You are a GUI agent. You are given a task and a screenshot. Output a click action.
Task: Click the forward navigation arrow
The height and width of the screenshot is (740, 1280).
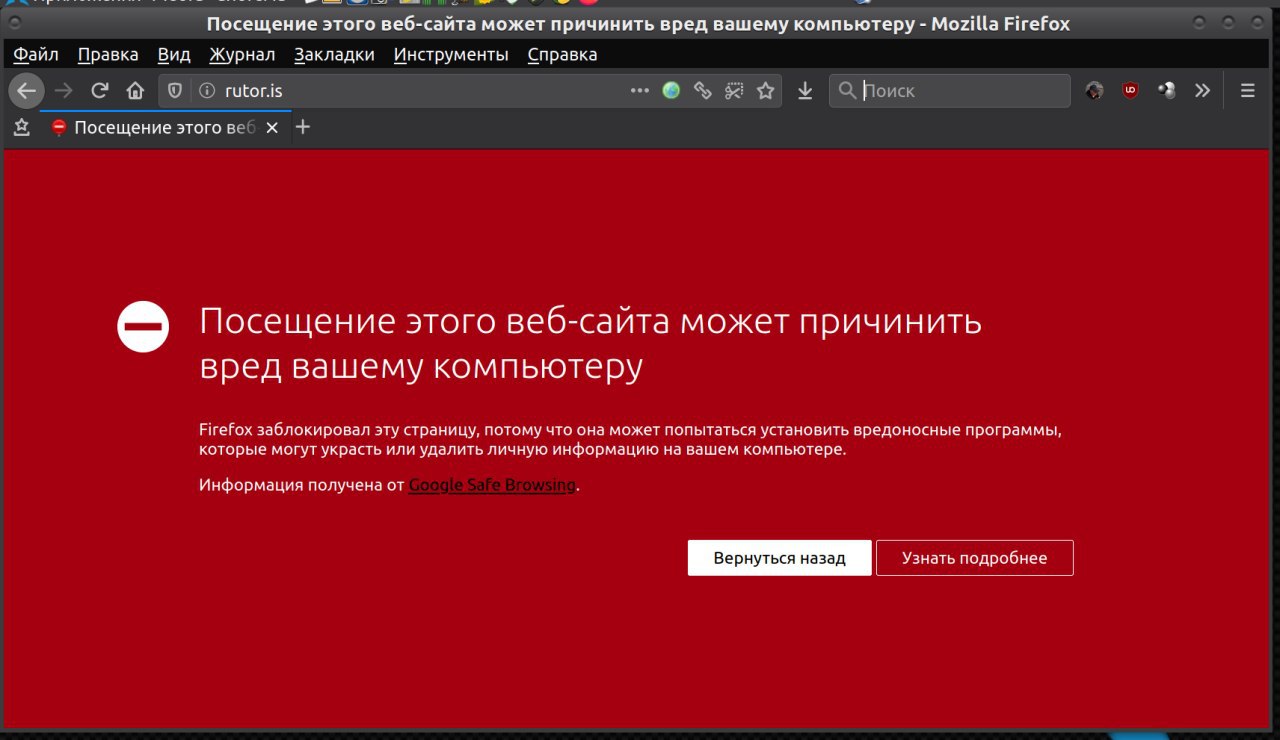click(64, 91)
